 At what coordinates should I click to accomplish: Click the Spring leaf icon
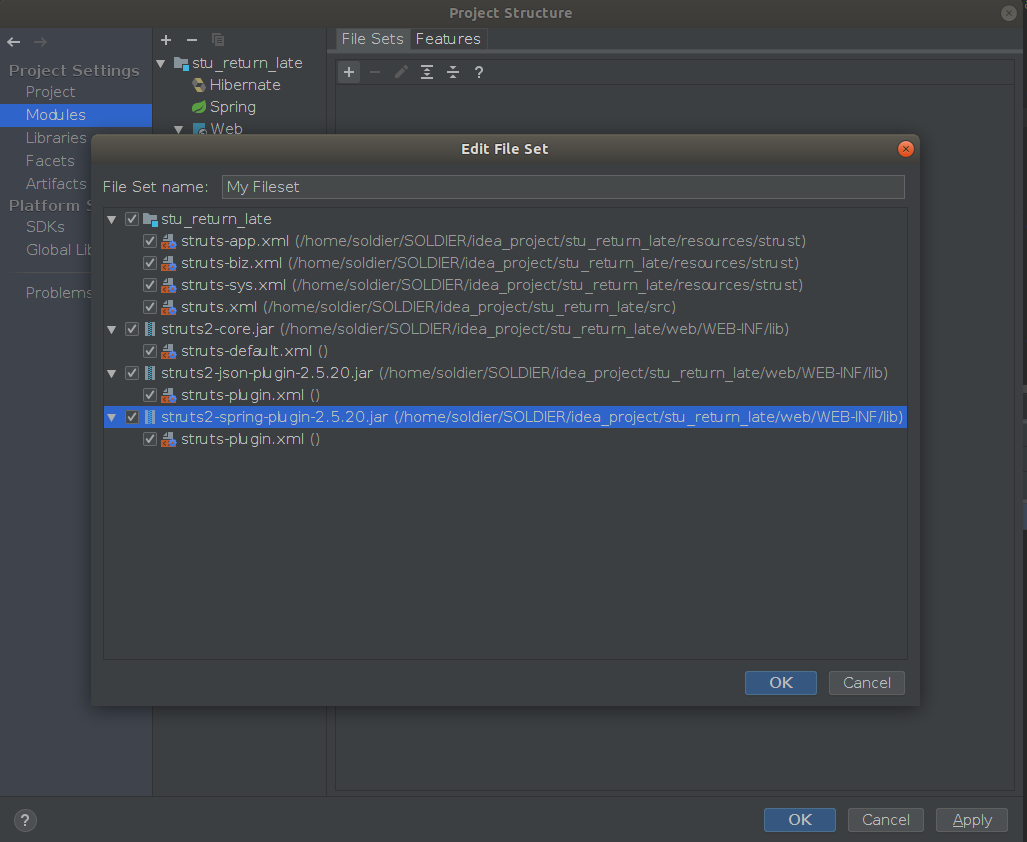198,107
